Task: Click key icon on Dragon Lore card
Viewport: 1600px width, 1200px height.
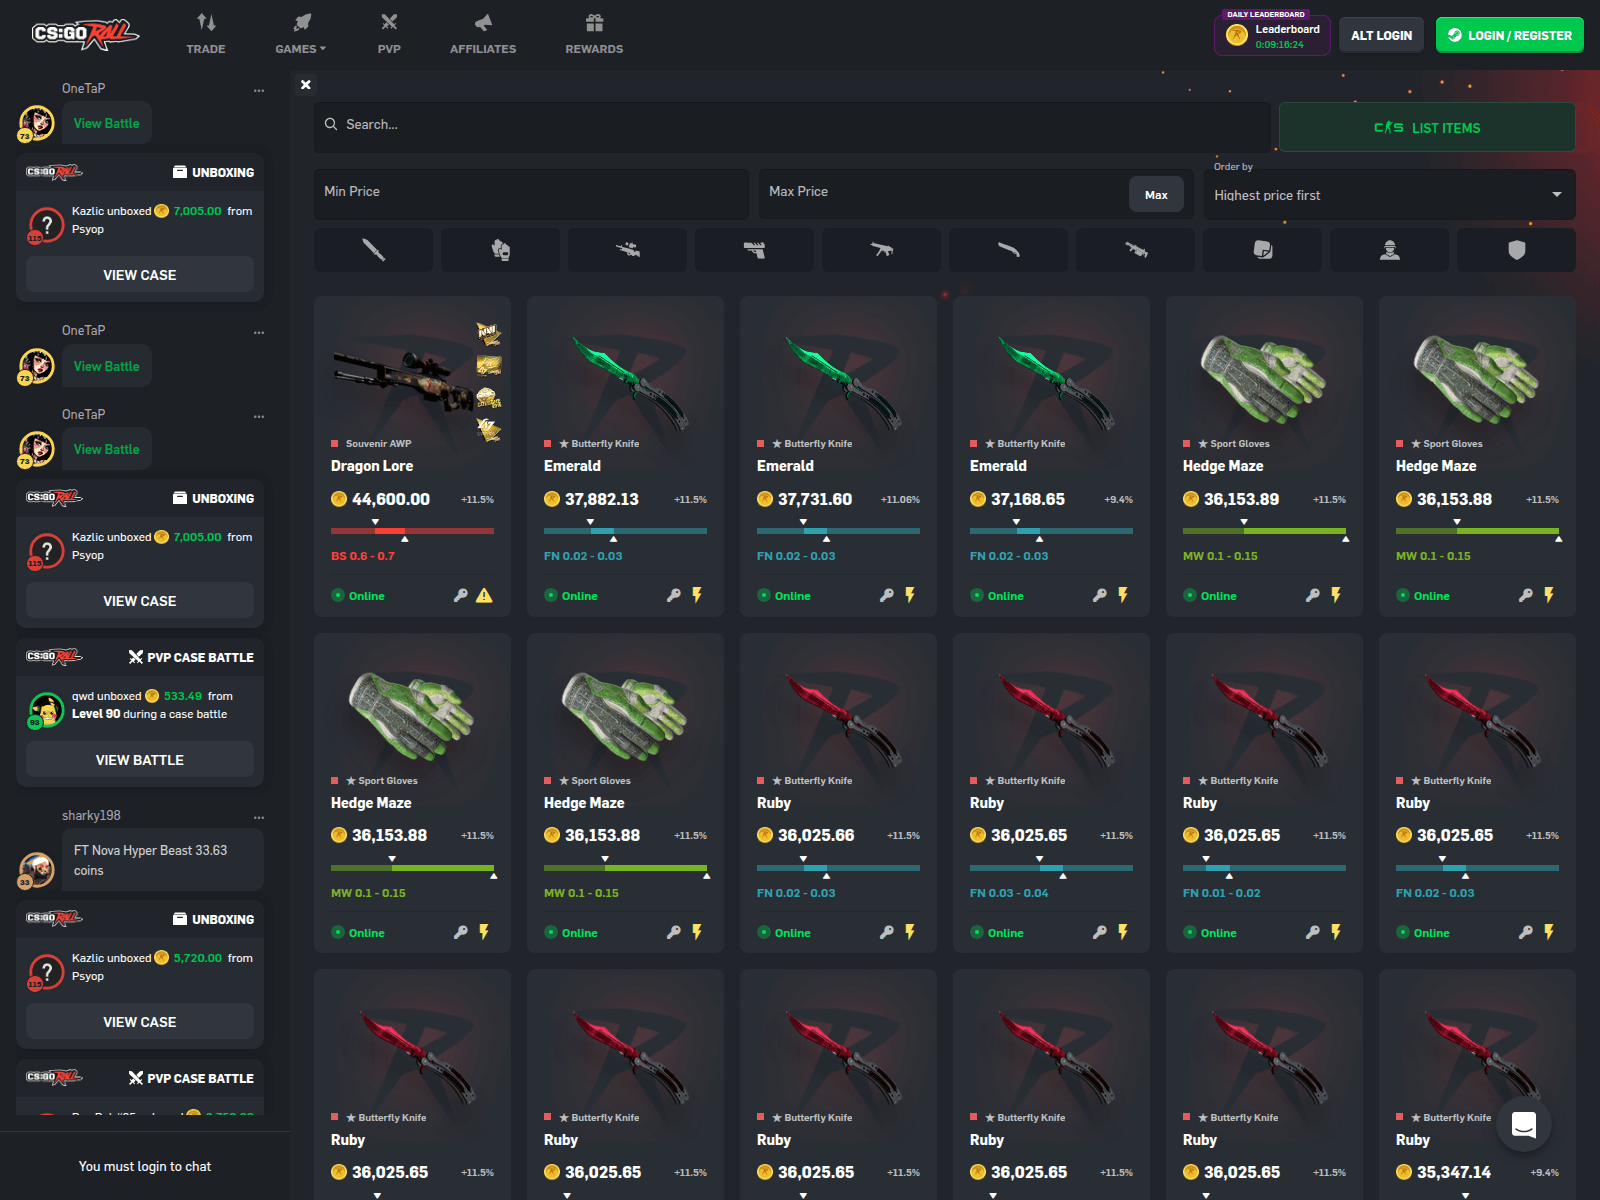Action: pyautogui.click(x=461, y=595)
